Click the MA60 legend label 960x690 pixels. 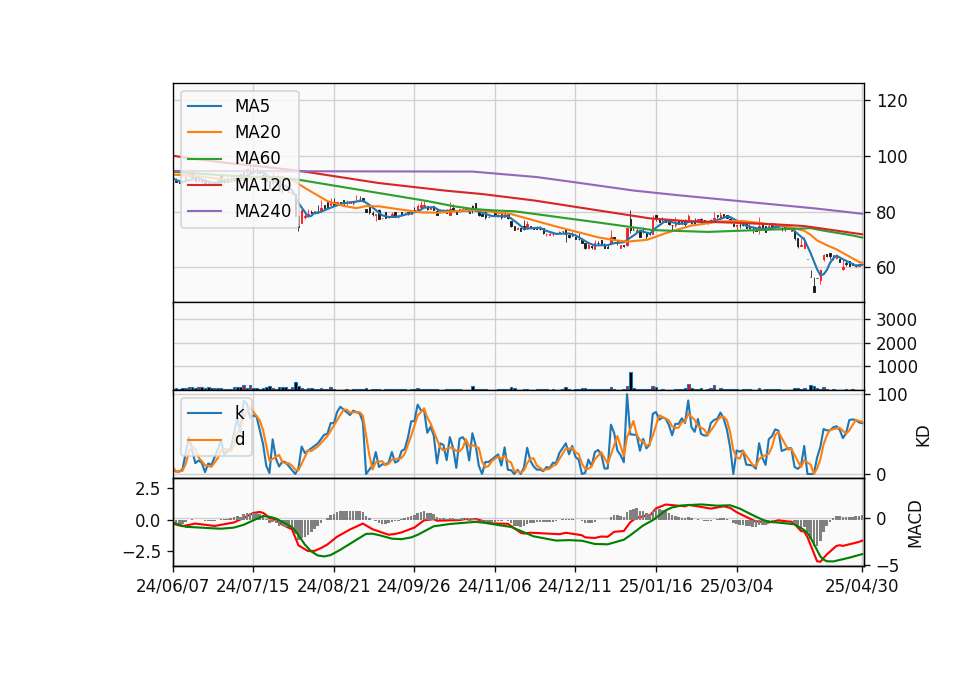coord(257,158)
